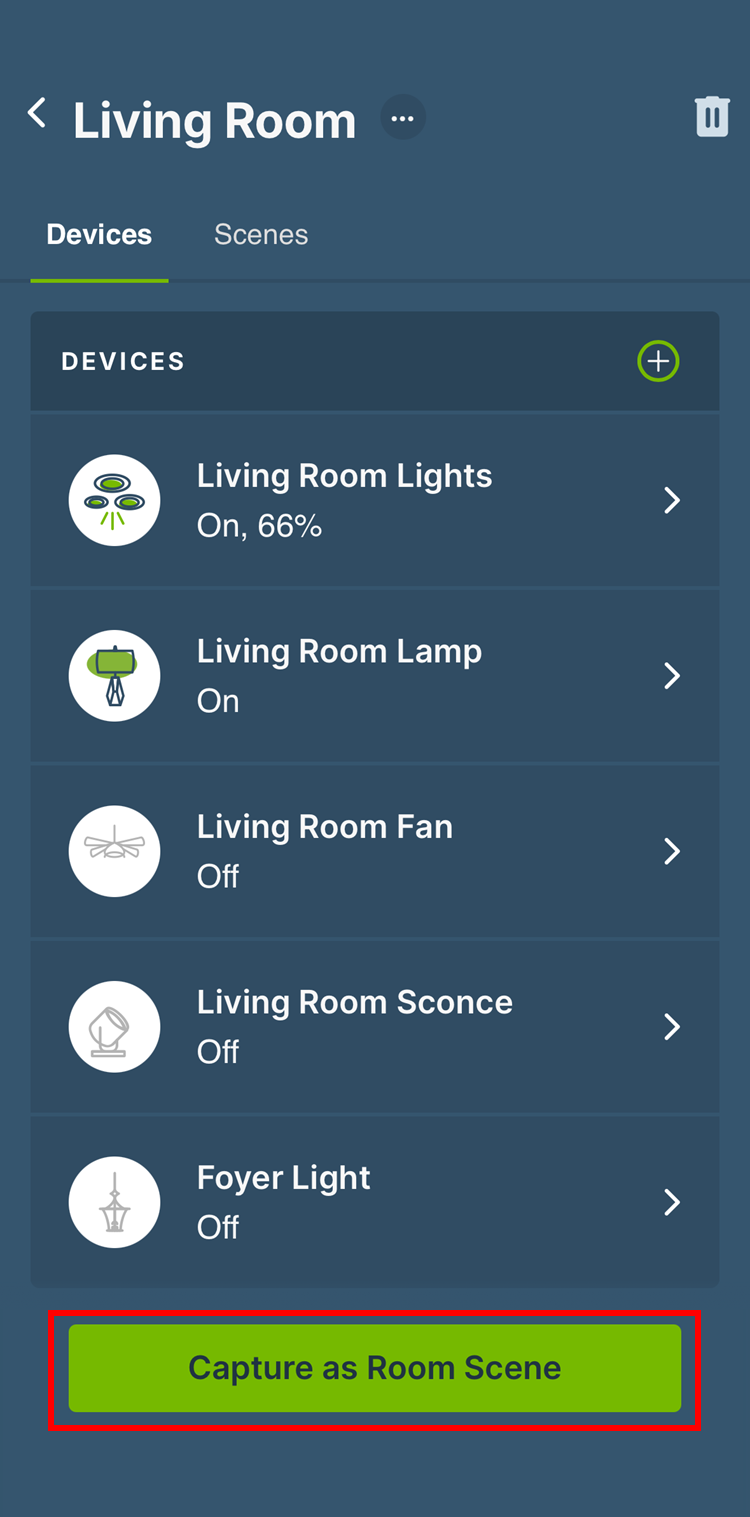This screenshot has width=750, height=1517.
Task: Tap the green plus add device icon
Action: (658, 361)
